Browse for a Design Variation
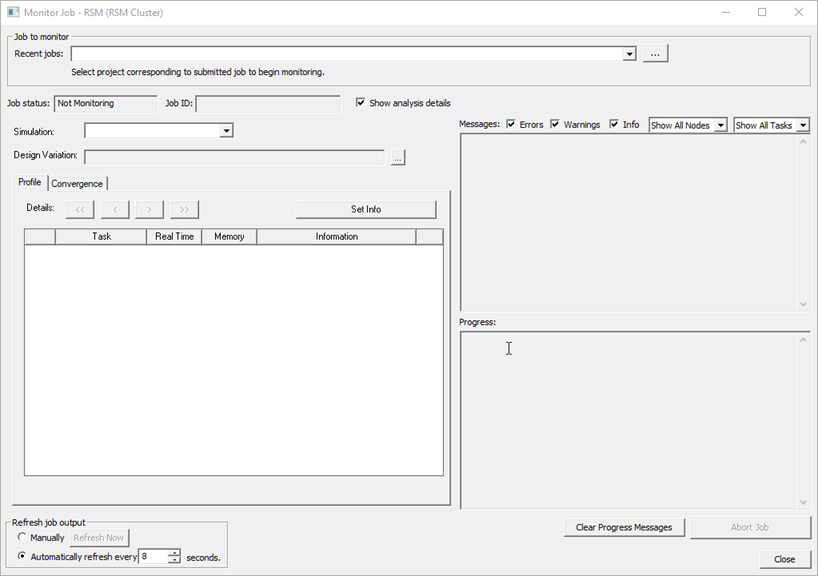The image size is (818, 576). [x=397, y=157]
